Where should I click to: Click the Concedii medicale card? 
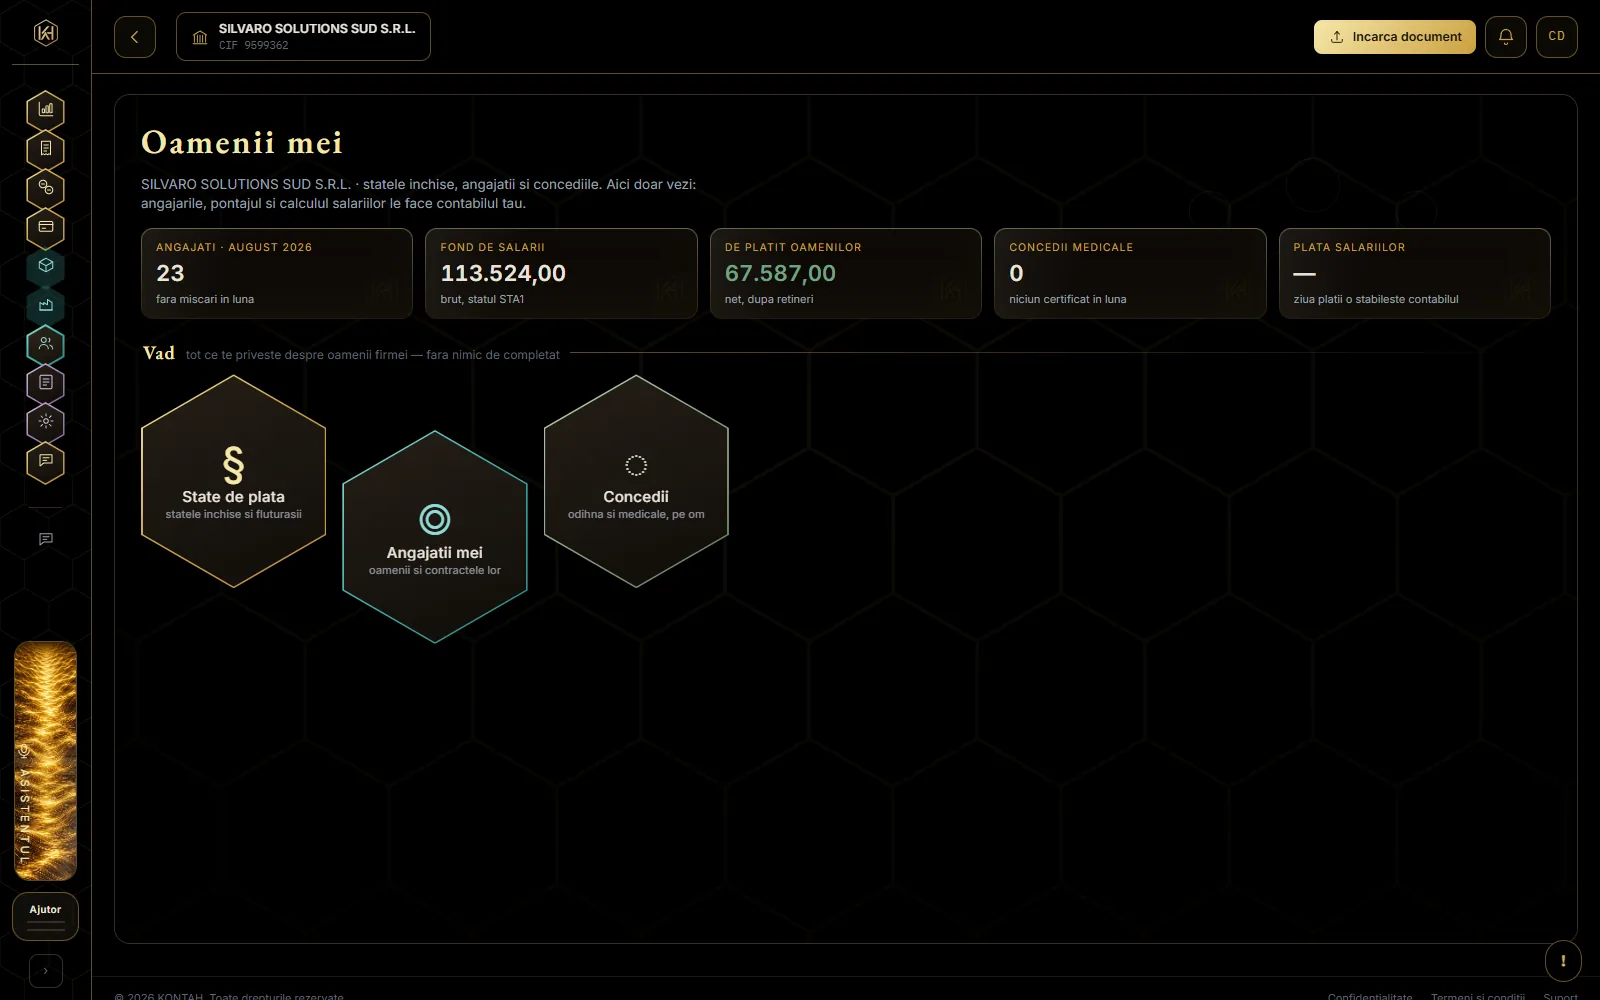pyautogui.click(x=1130, y=273)
